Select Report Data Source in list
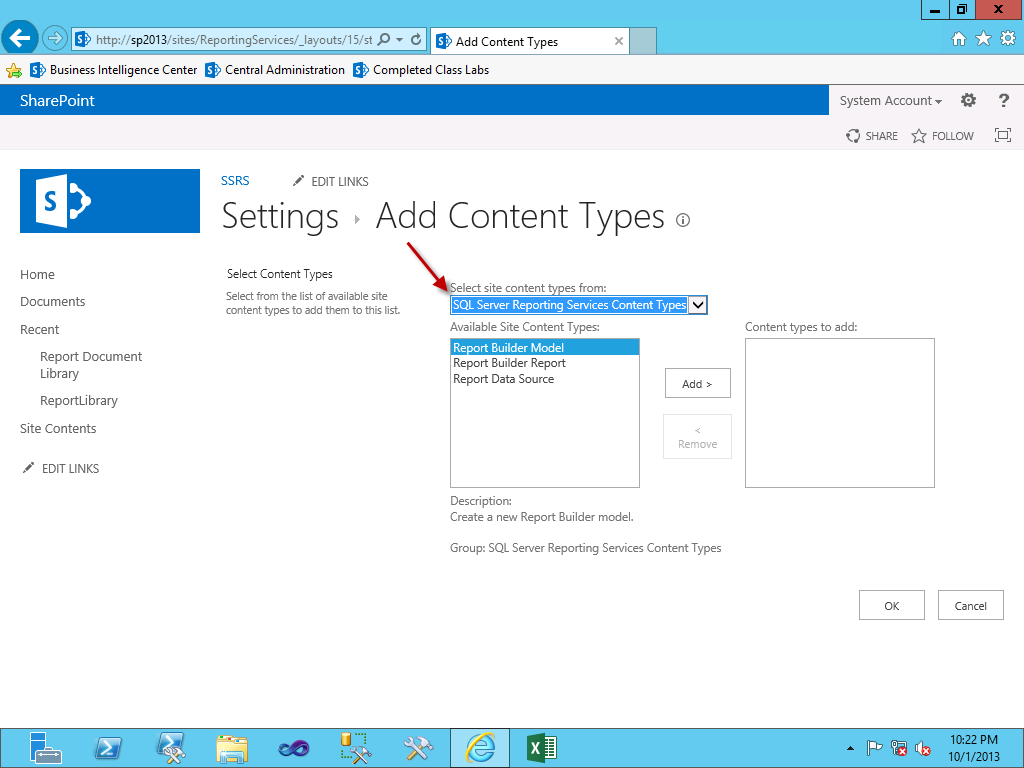 545,379
